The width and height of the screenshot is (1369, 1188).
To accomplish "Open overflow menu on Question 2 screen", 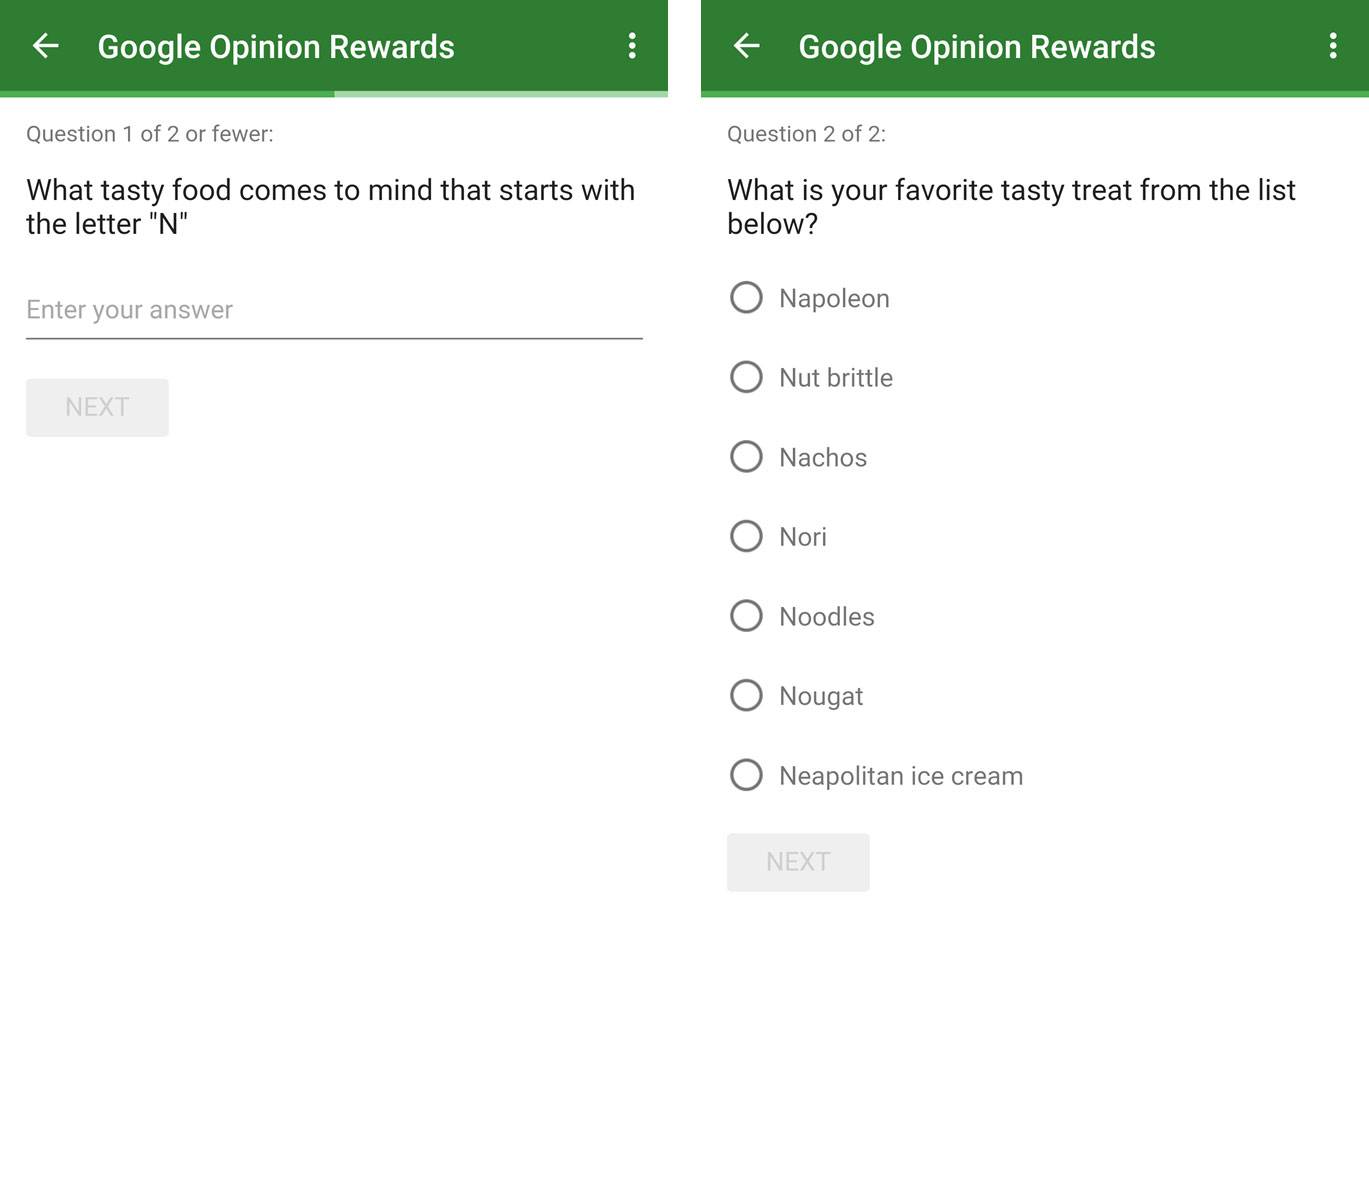I will pos(1333,46).
